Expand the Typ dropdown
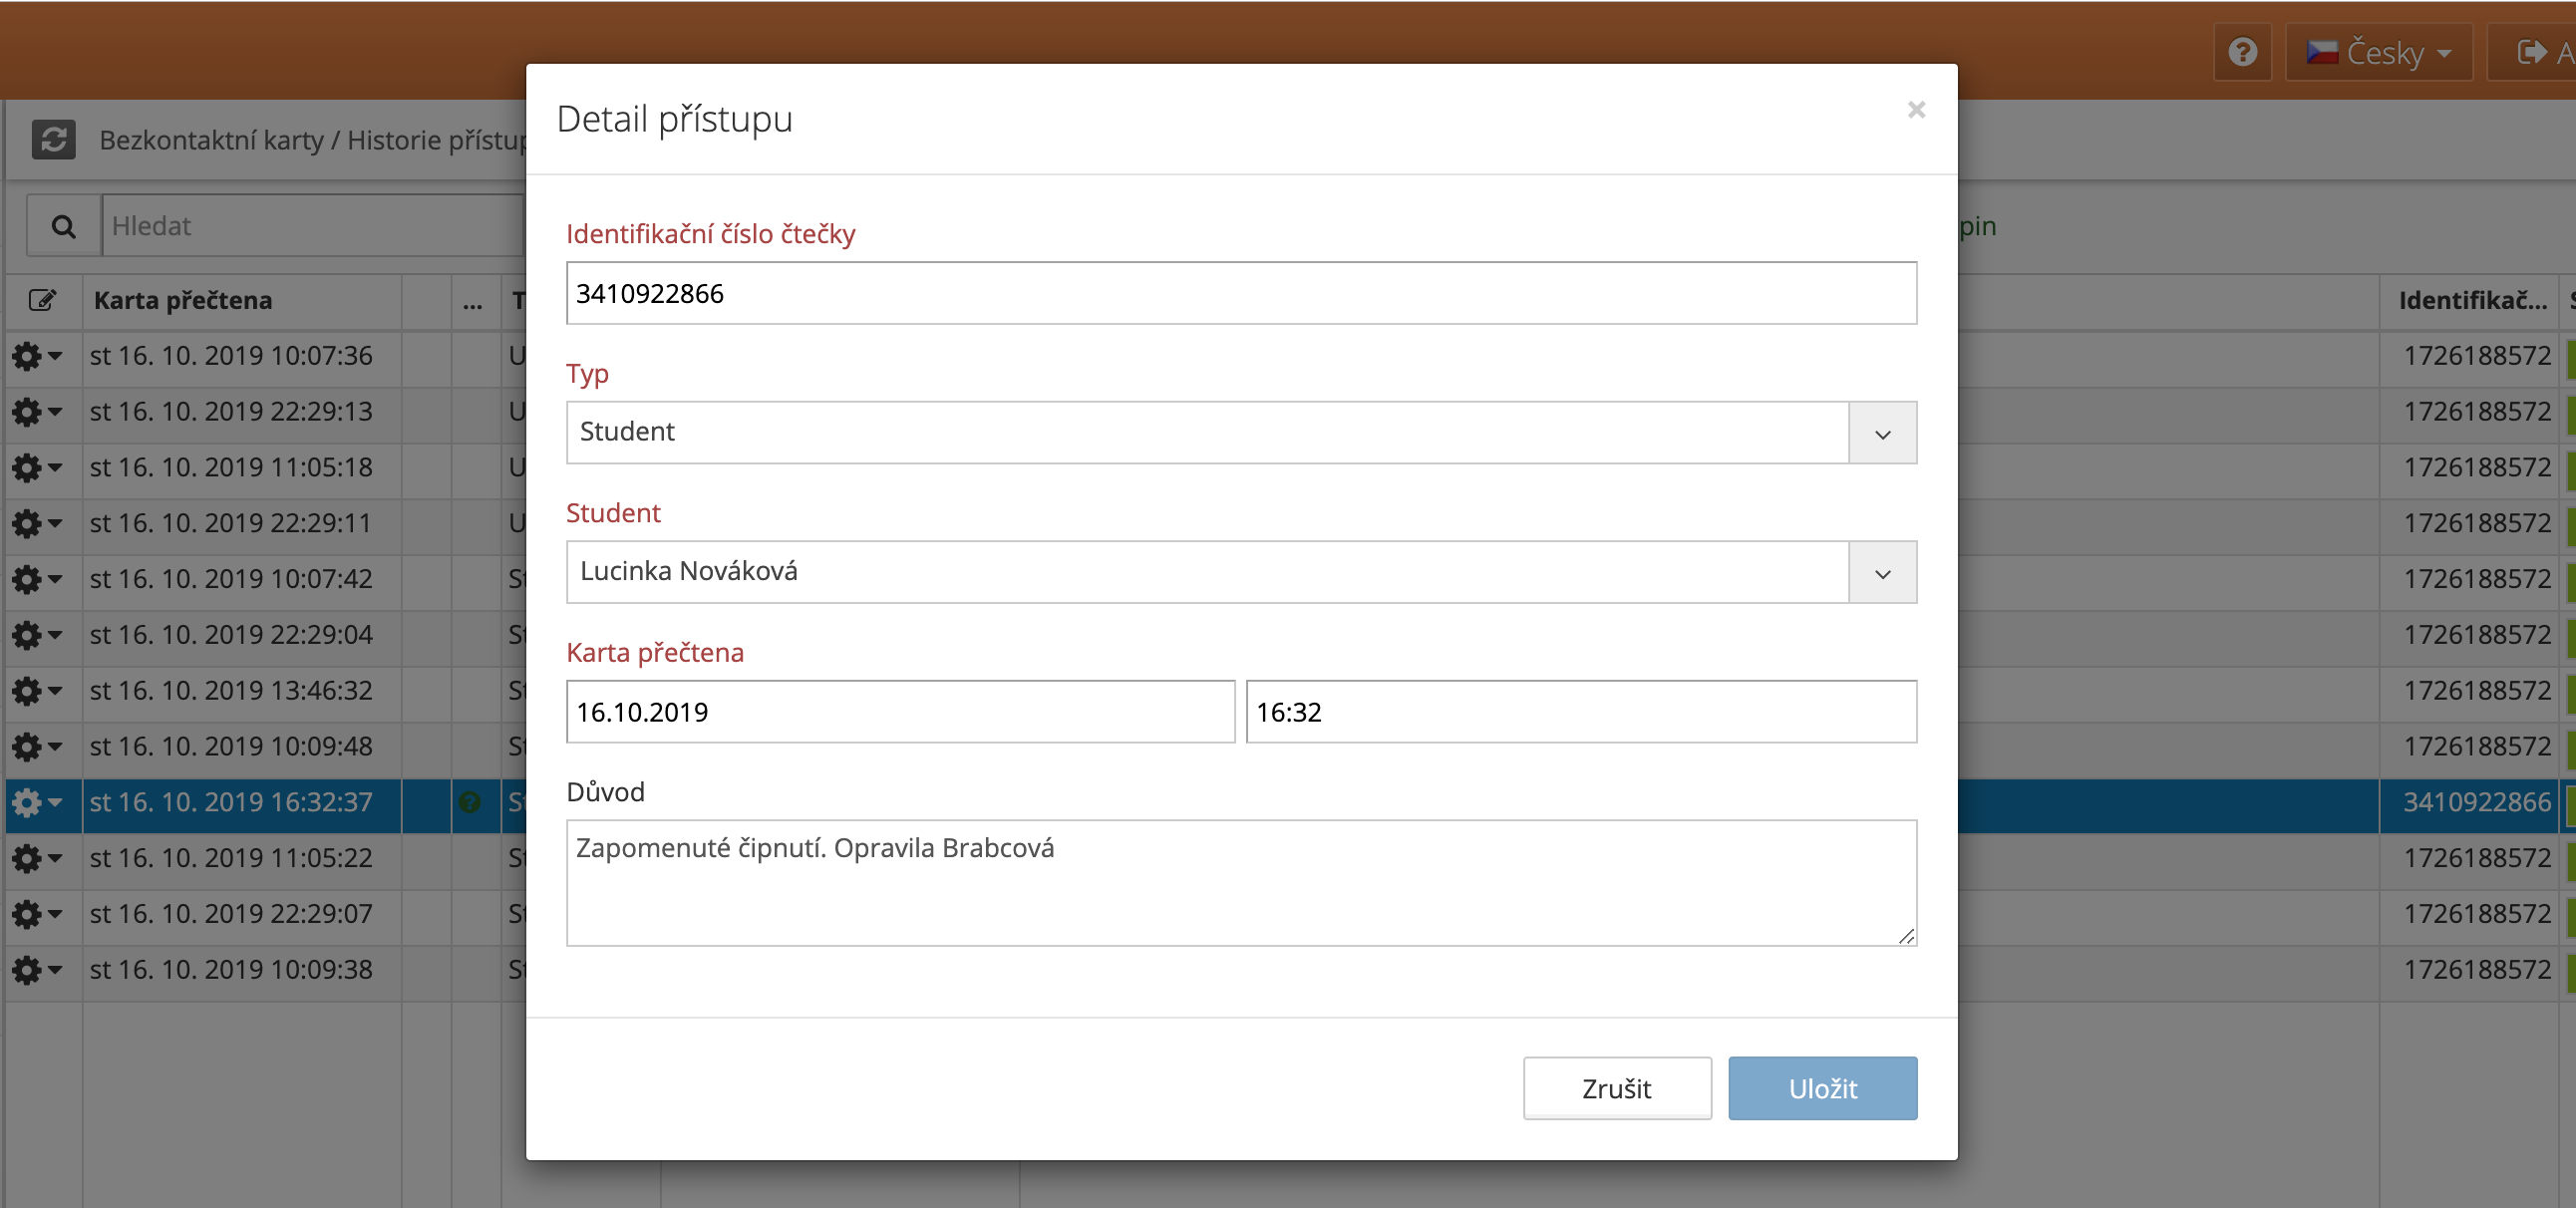2576x1208 pixels. click(x=1882, y=433)
